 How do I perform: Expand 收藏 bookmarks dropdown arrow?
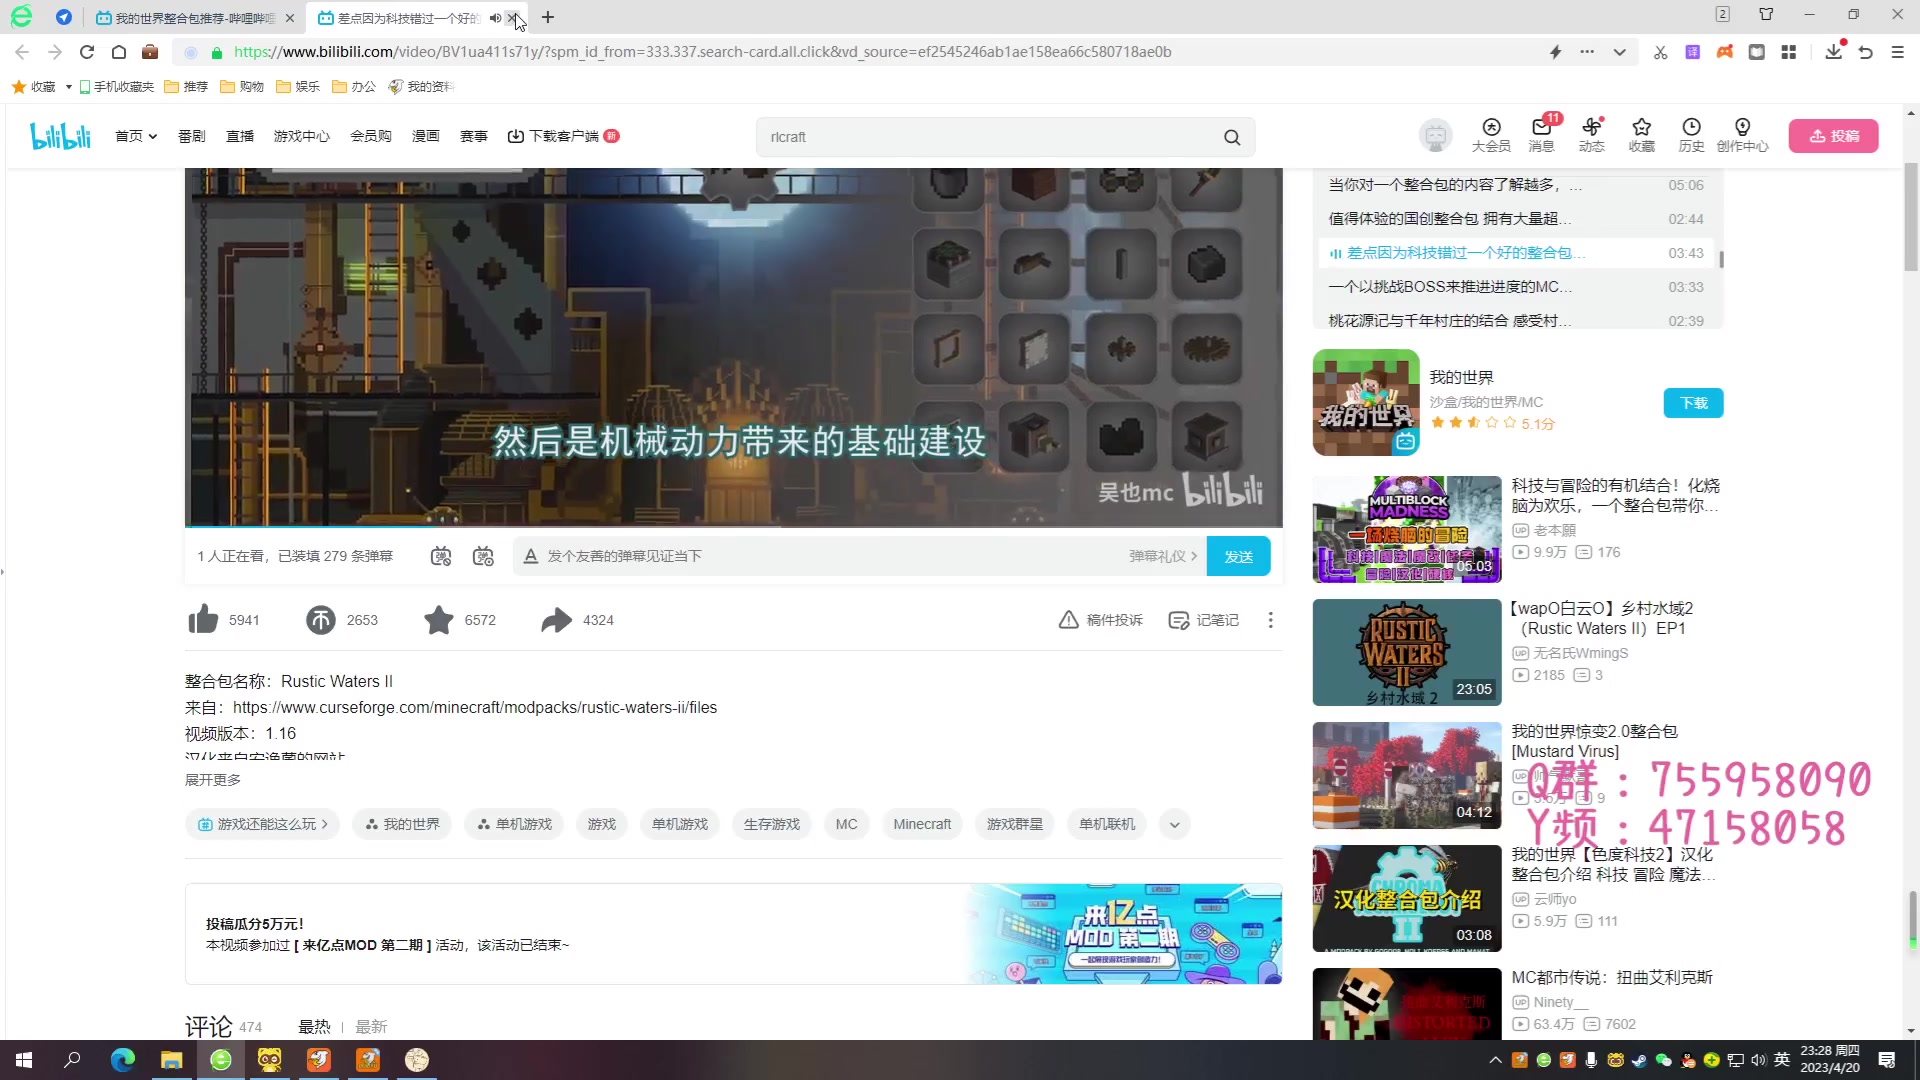[68, 87]
